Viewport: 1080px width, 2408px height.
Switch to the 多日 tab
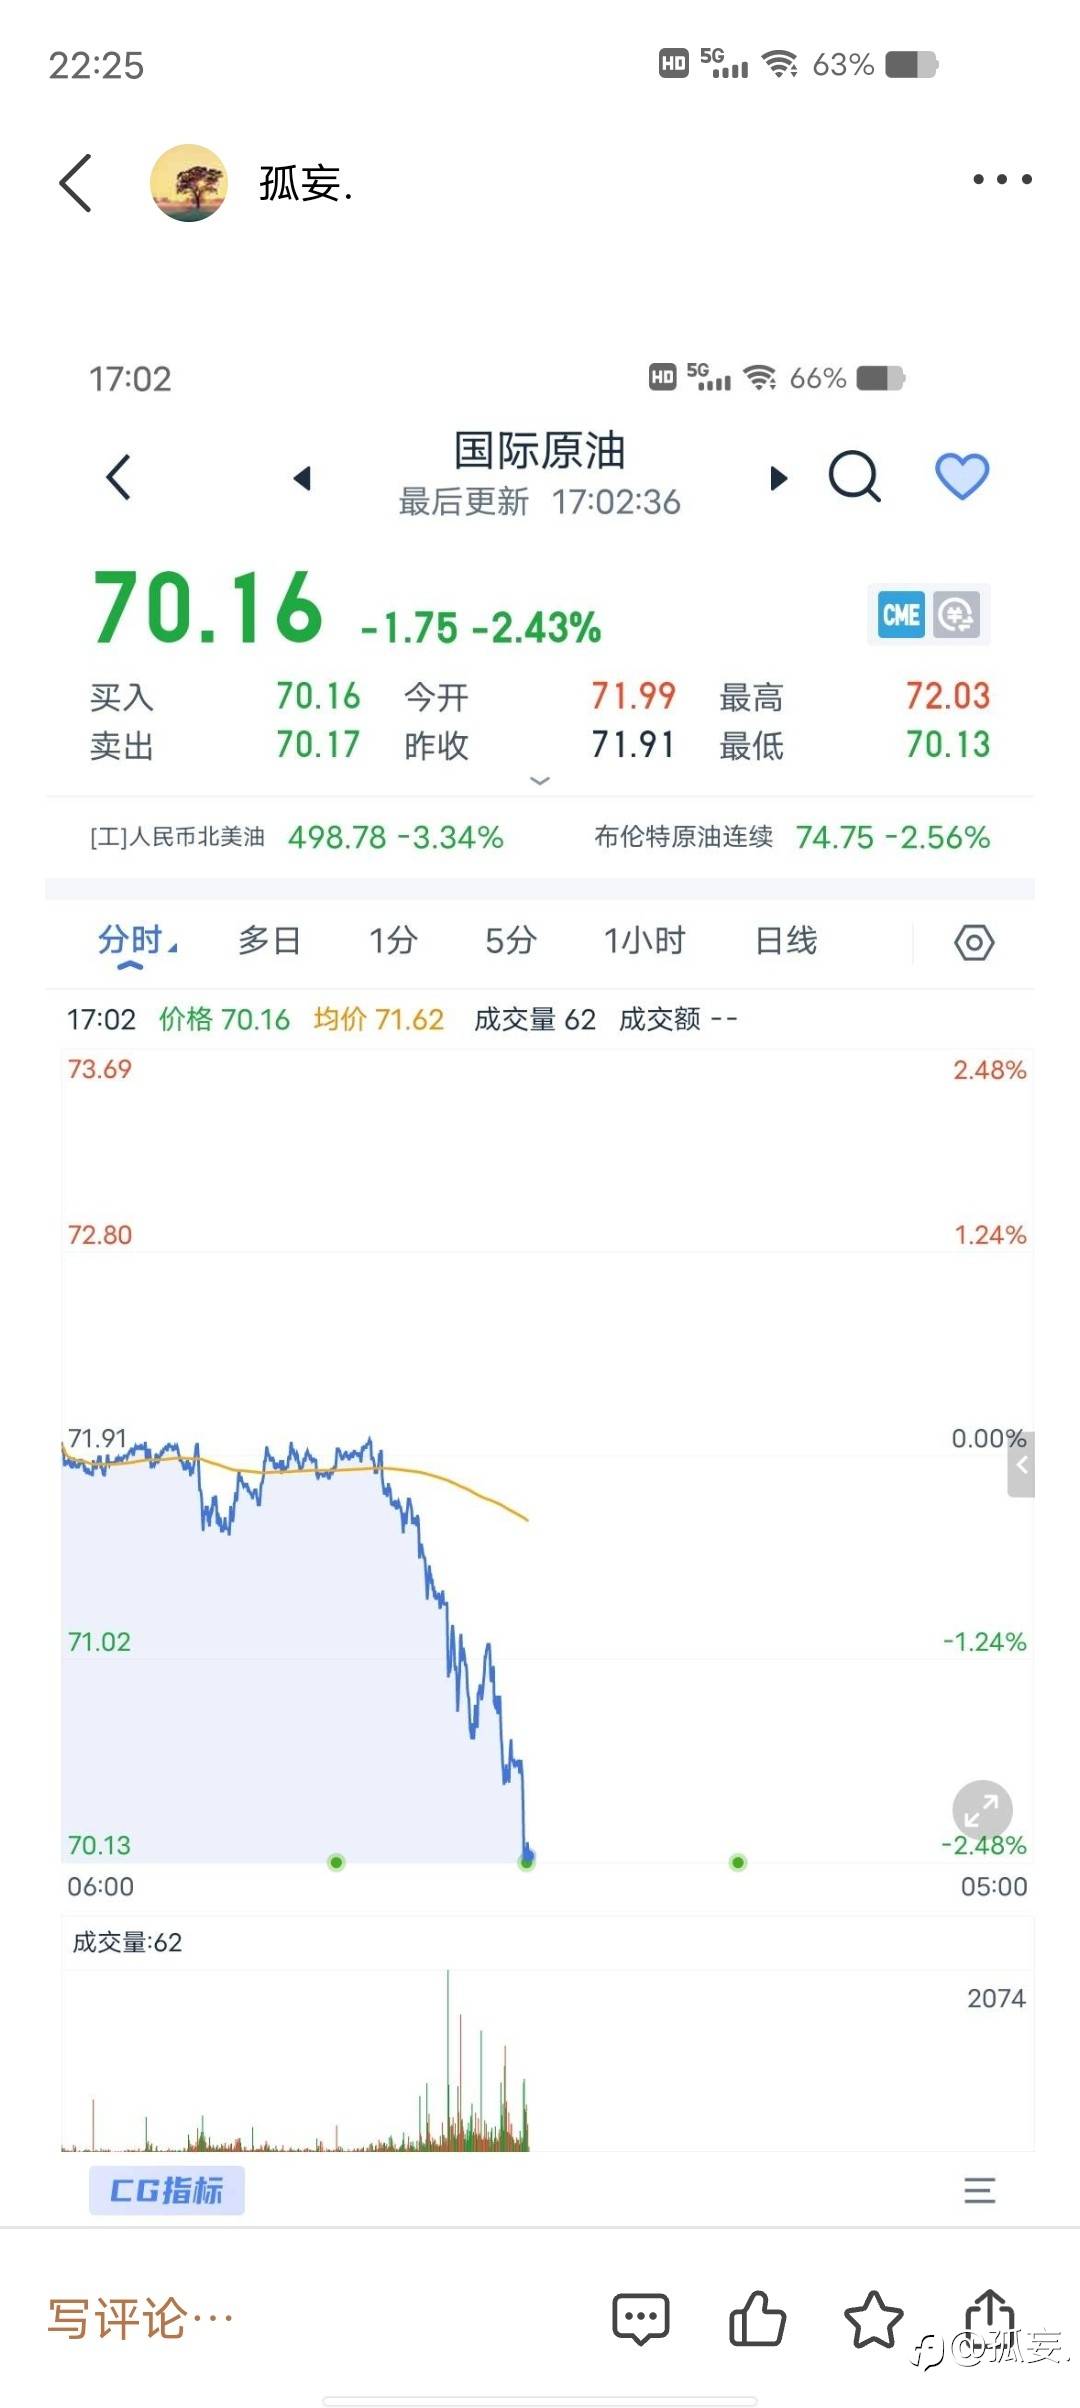point(269,940)
